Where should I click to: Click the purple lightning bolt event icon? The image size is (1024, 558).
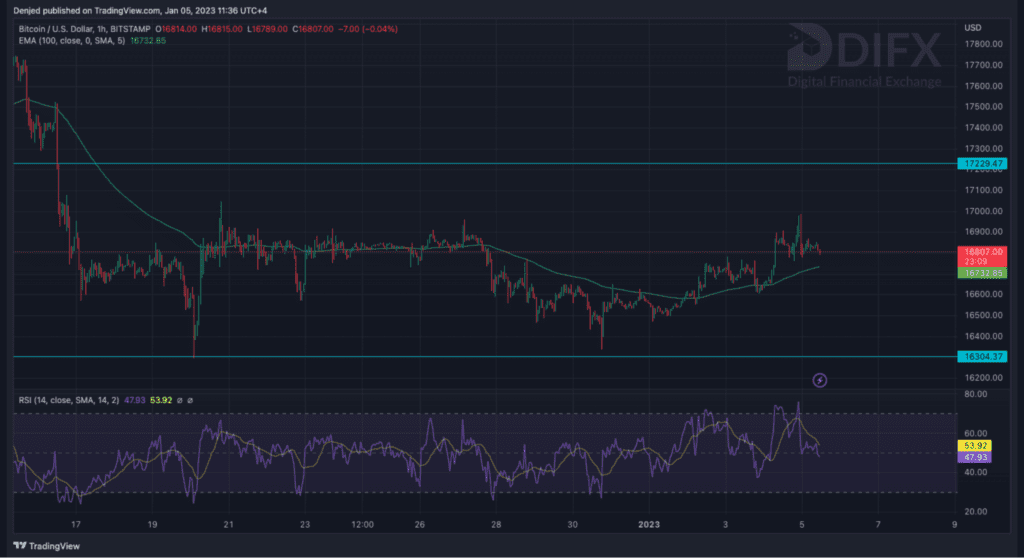point(819,379)
